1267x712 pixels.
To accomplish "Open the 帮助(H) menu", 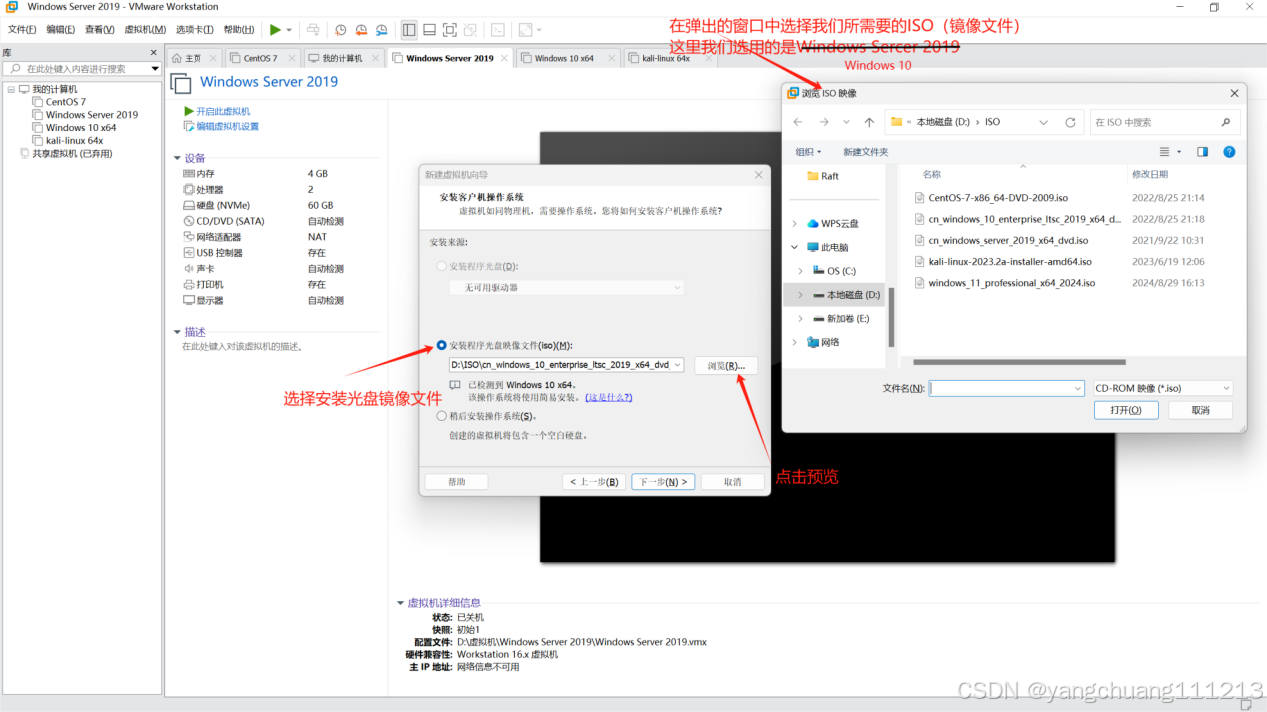I will 238,30.
